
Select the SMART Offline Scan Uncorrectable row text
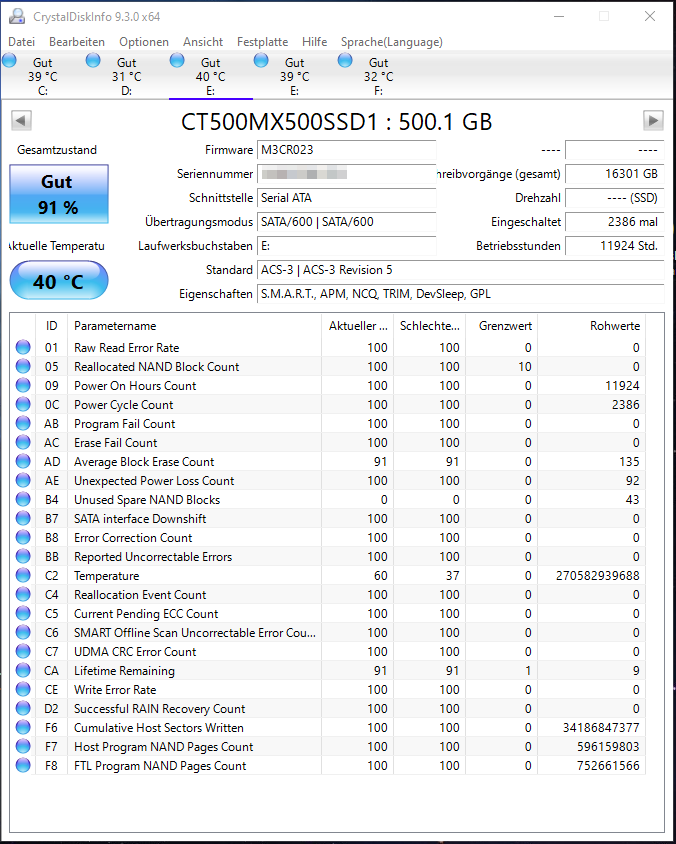195,632
